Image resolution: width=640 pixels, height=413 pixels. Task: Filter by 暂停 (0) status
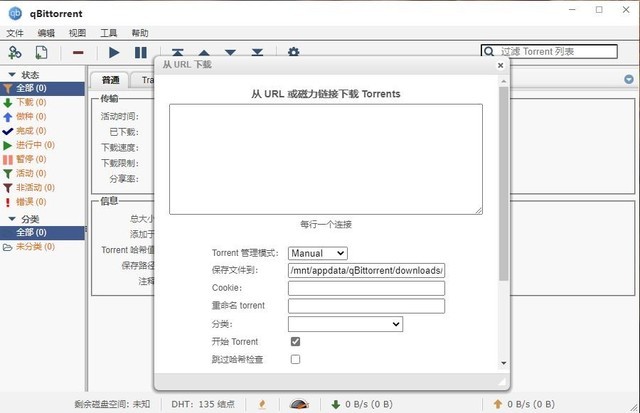42,159
